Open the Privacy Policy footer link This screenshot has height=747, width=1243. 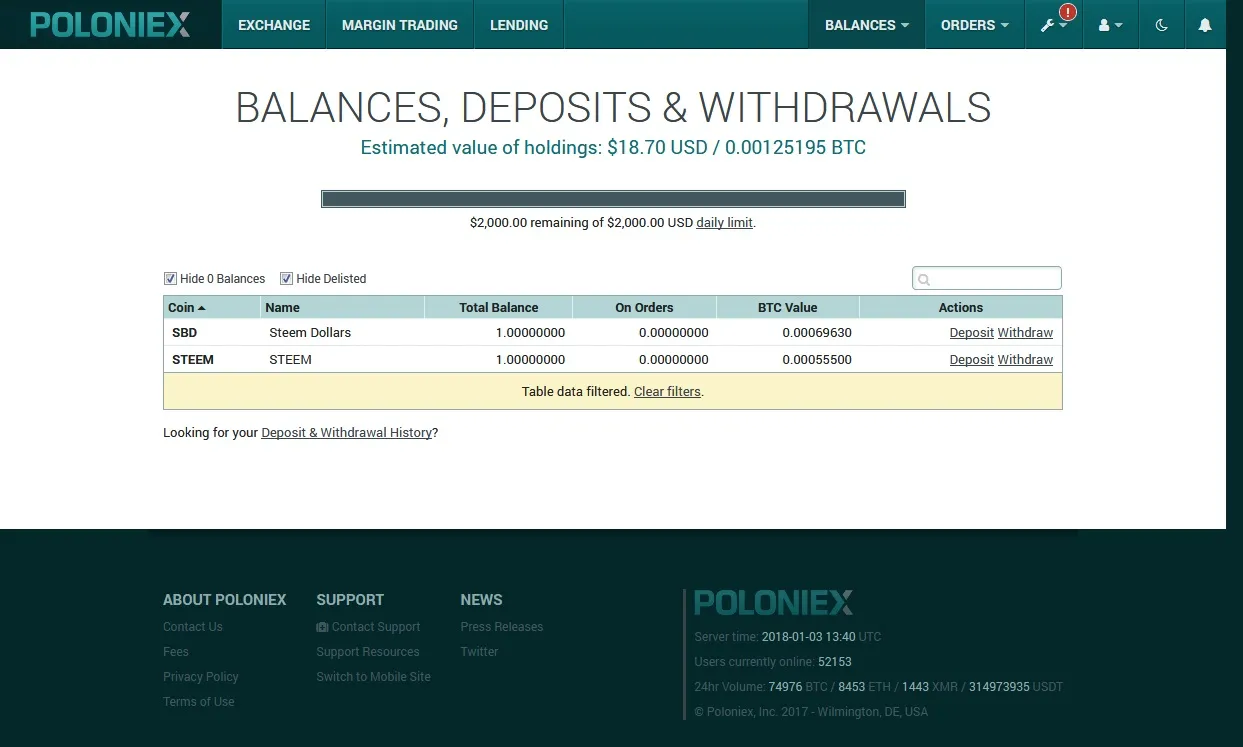(201, 677)
